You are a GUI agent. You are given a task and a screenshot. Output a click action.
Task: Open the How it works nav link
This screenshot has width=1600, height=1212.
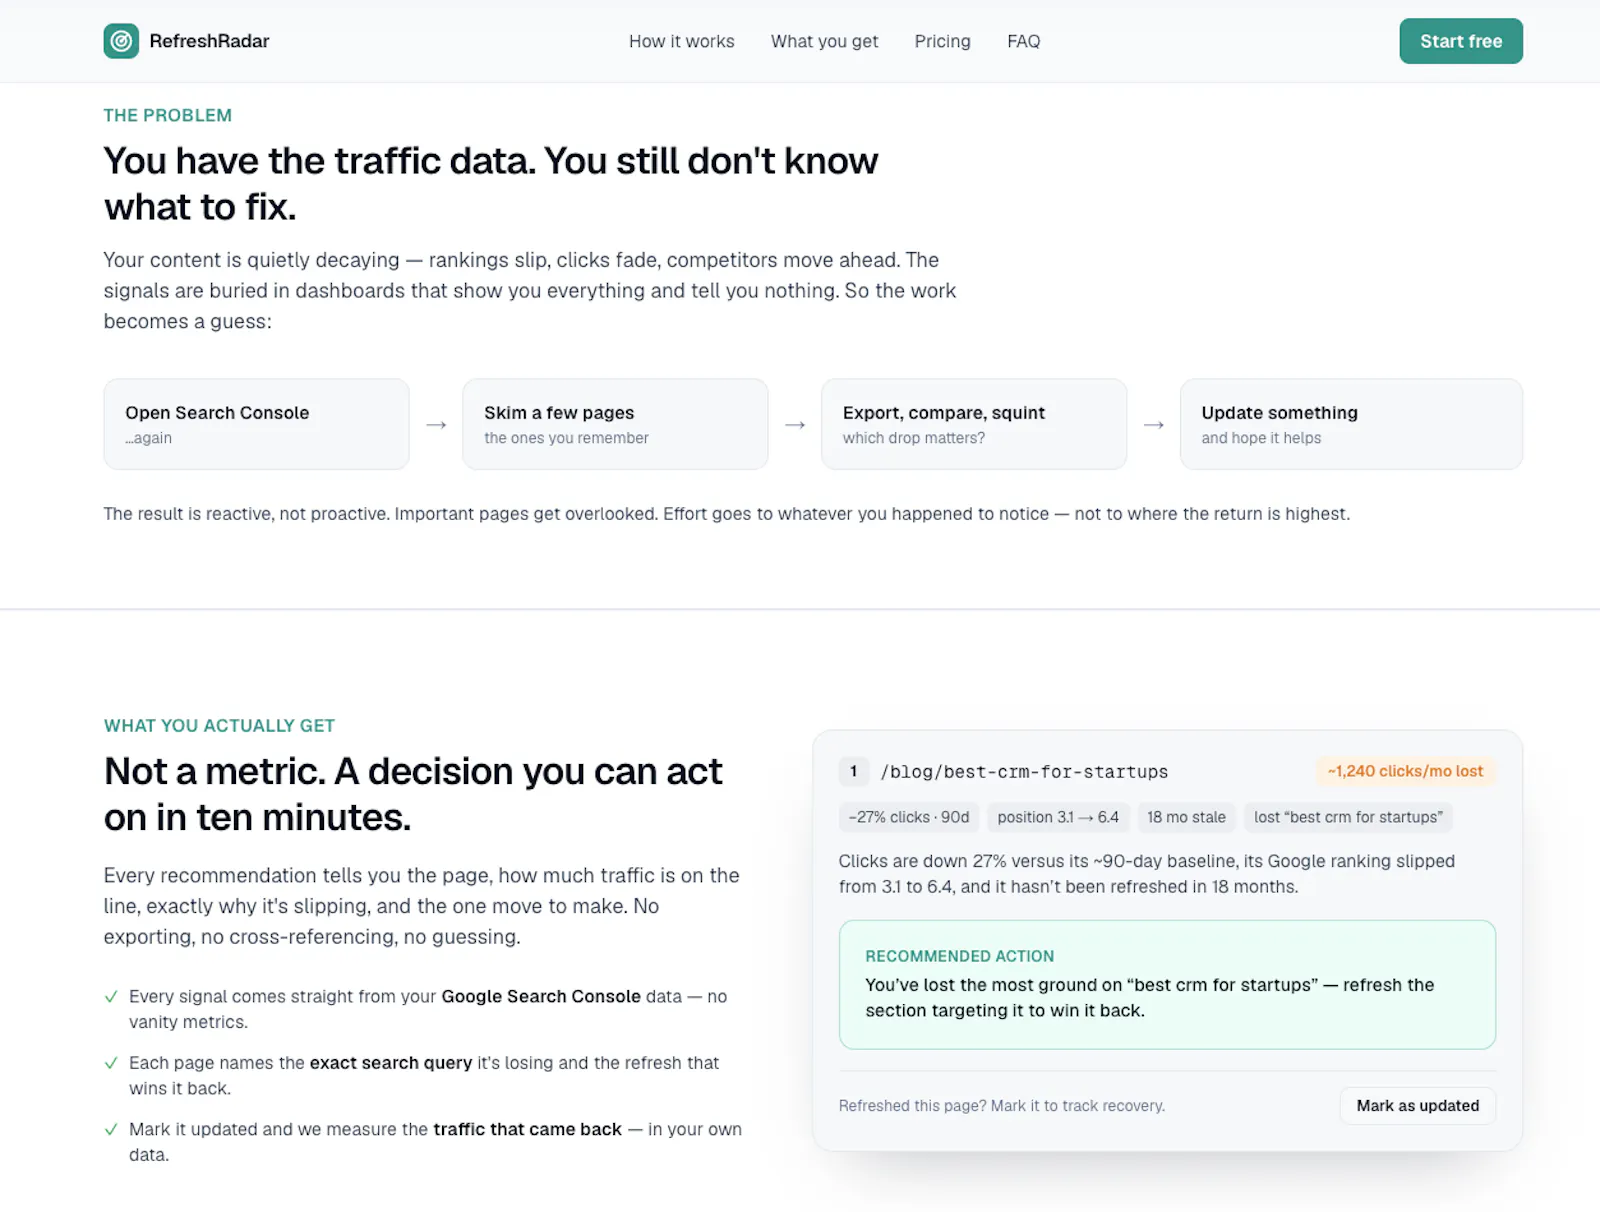coord(682,41)
